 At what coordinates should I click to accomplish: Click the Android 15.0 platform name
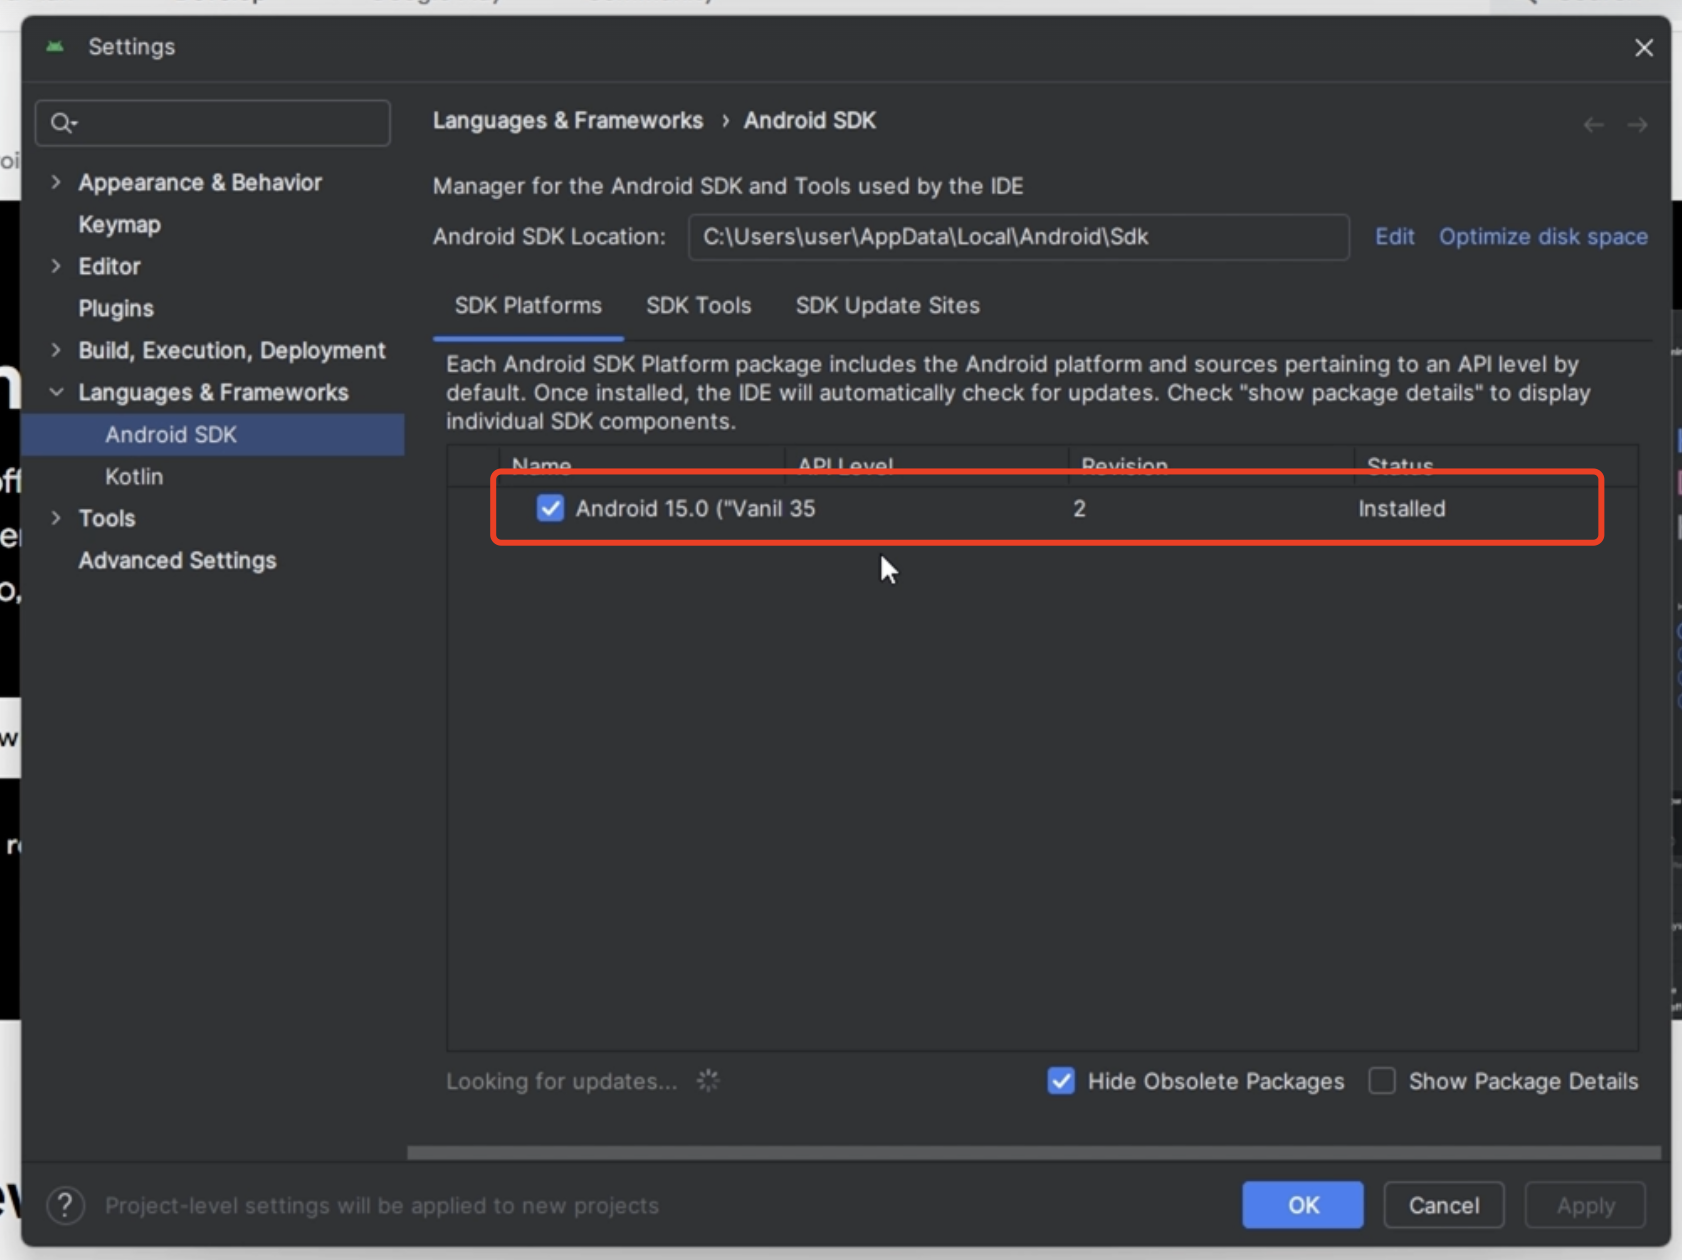click(679, 508)
